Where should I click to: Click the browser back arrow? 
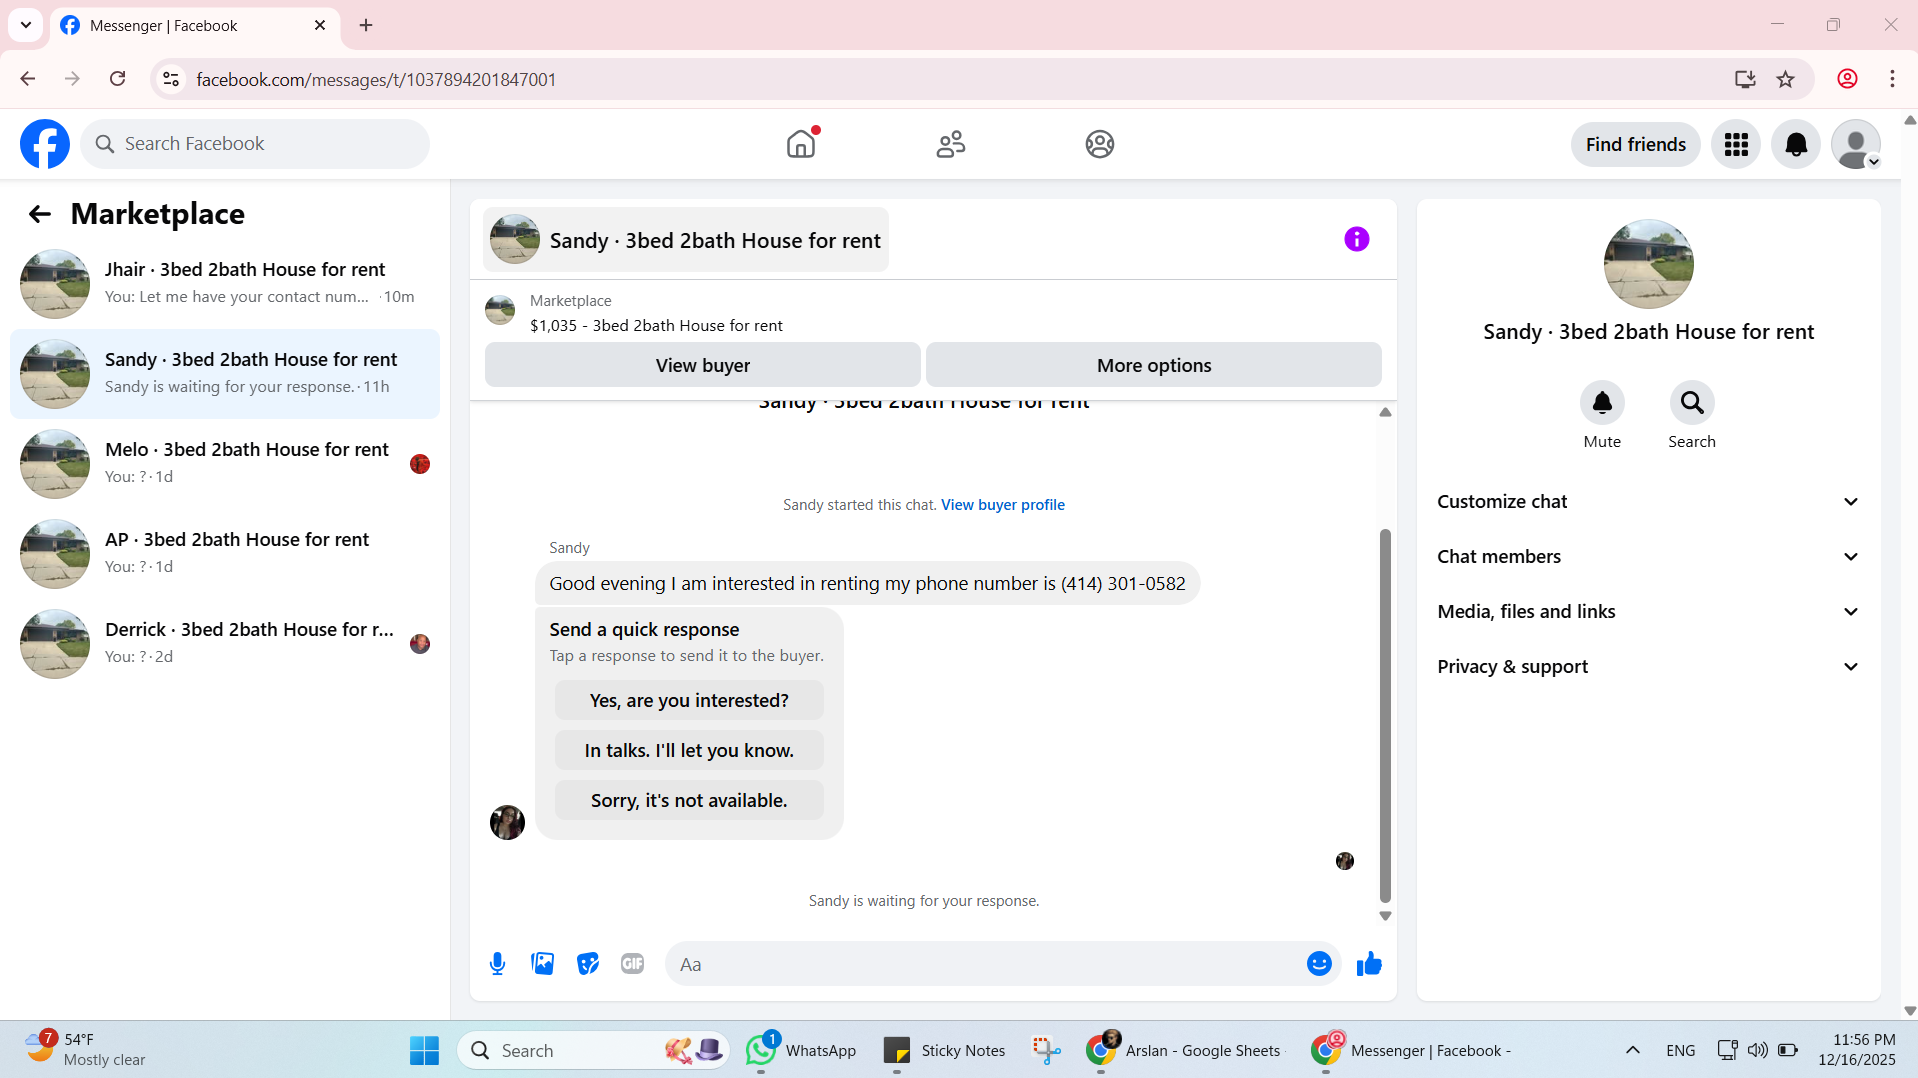pos(28,79)
